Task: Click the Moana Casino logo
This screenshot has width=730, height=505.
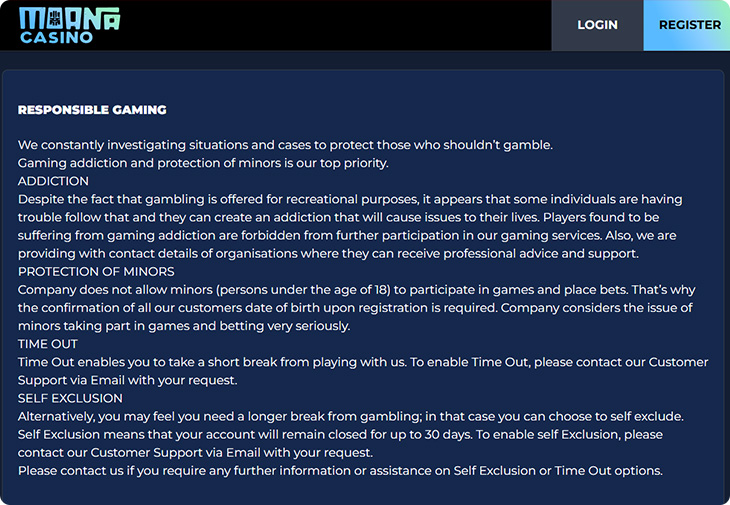Action: [x=69, y=26]
